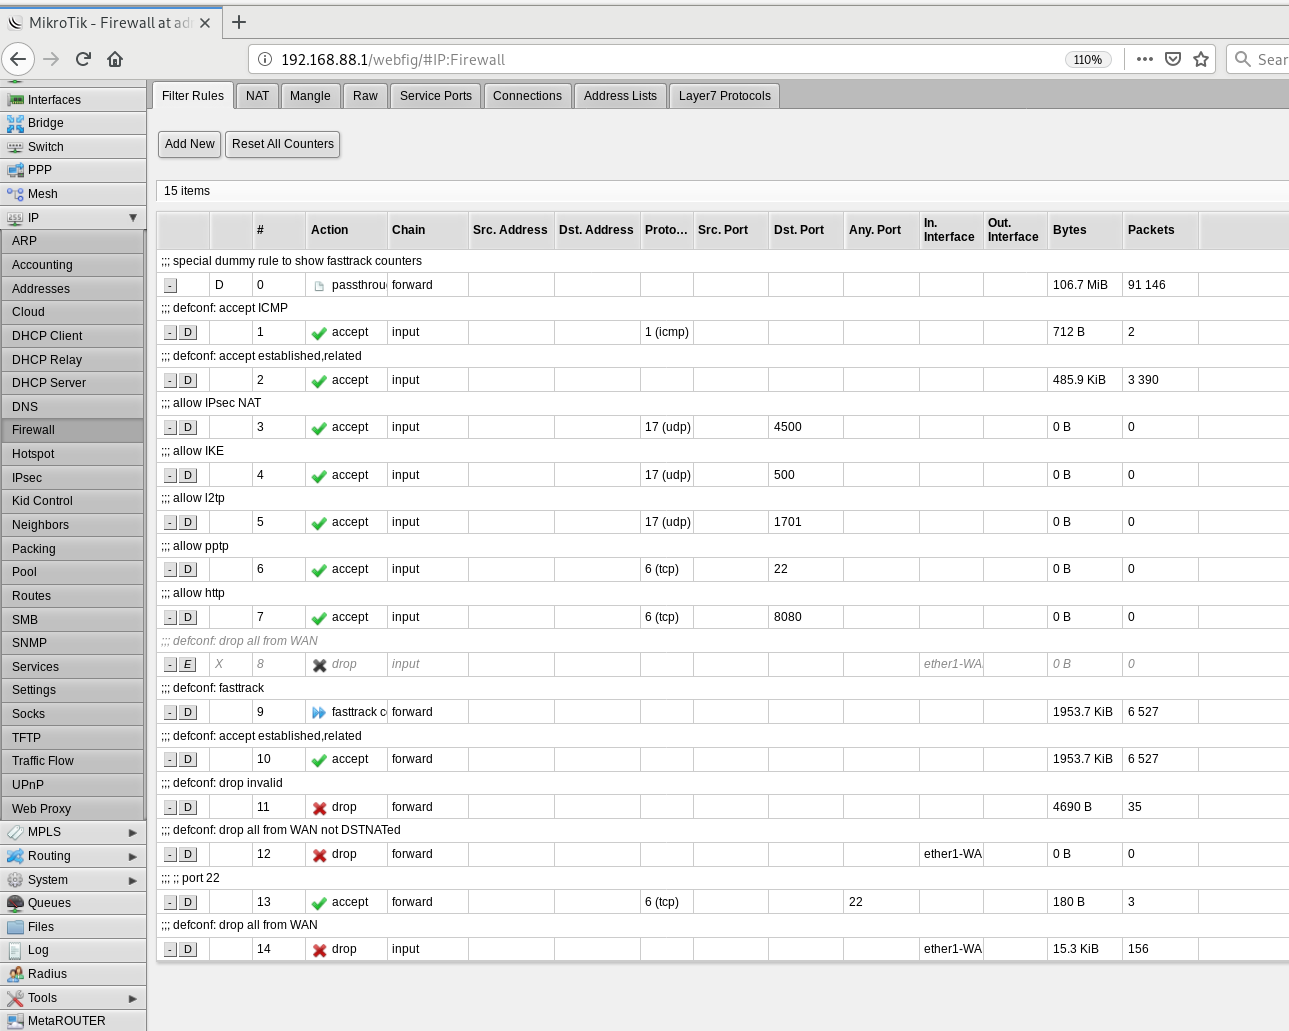The image size is (1289, 1031).
Task: Open Routing menu icon
Action: click(15, 856)
